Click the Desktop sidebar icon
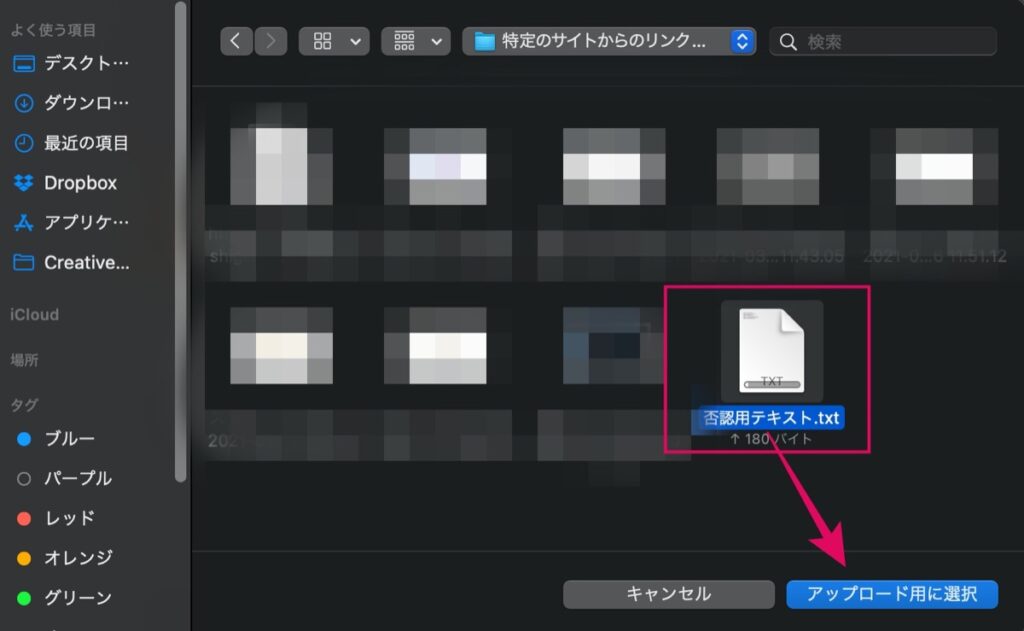This screenshot has height=631, width=1024. coord(24,64)
